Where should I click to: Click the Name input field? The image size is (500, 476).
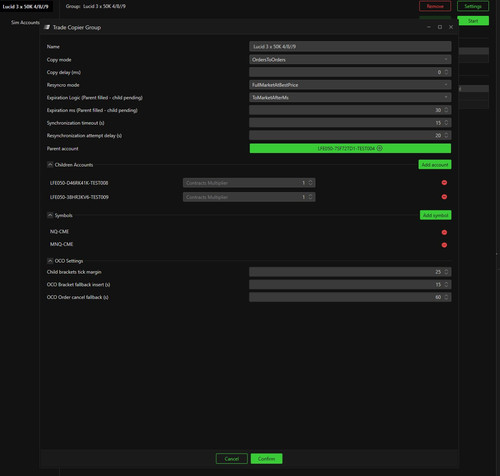point(350,46)
